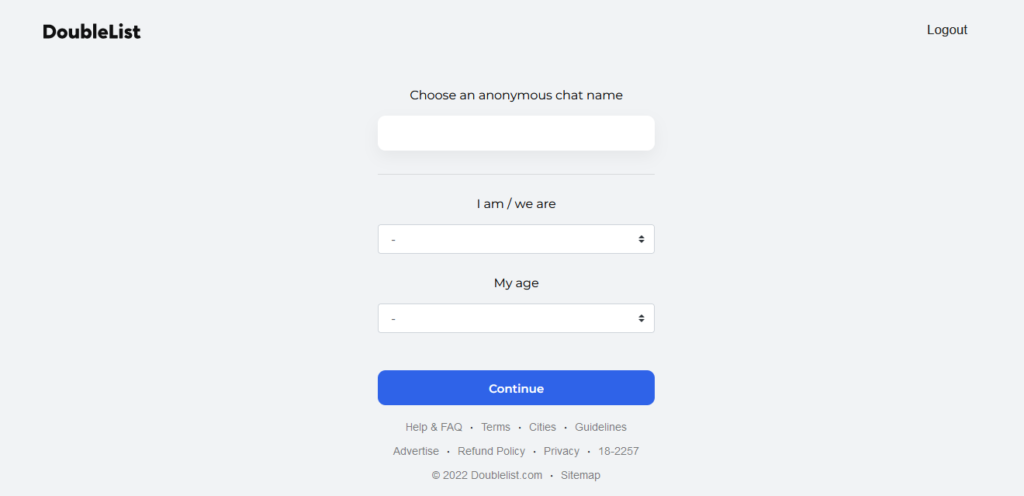Open the Privacy footer link
1024x496 pixels.
pos(561,451)
